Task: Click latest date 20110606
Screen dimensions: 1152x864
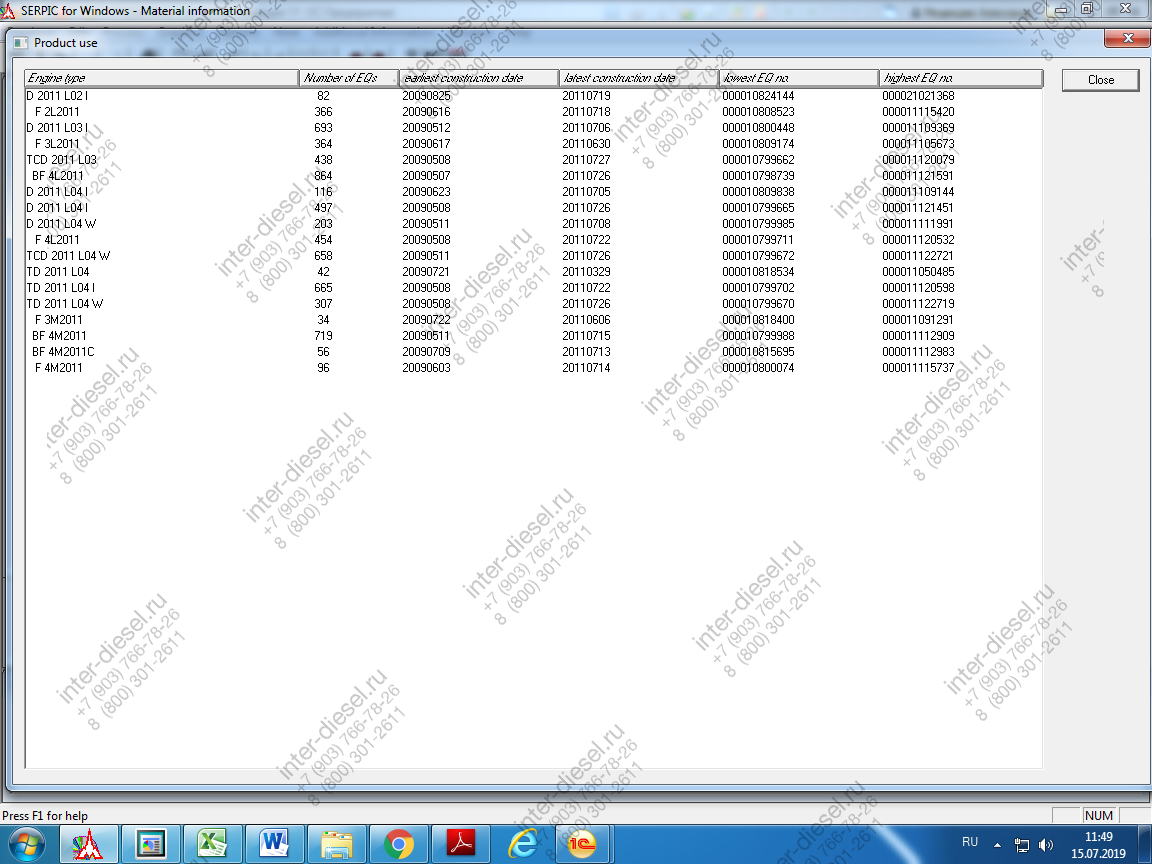Action: [x=586, y=320]
